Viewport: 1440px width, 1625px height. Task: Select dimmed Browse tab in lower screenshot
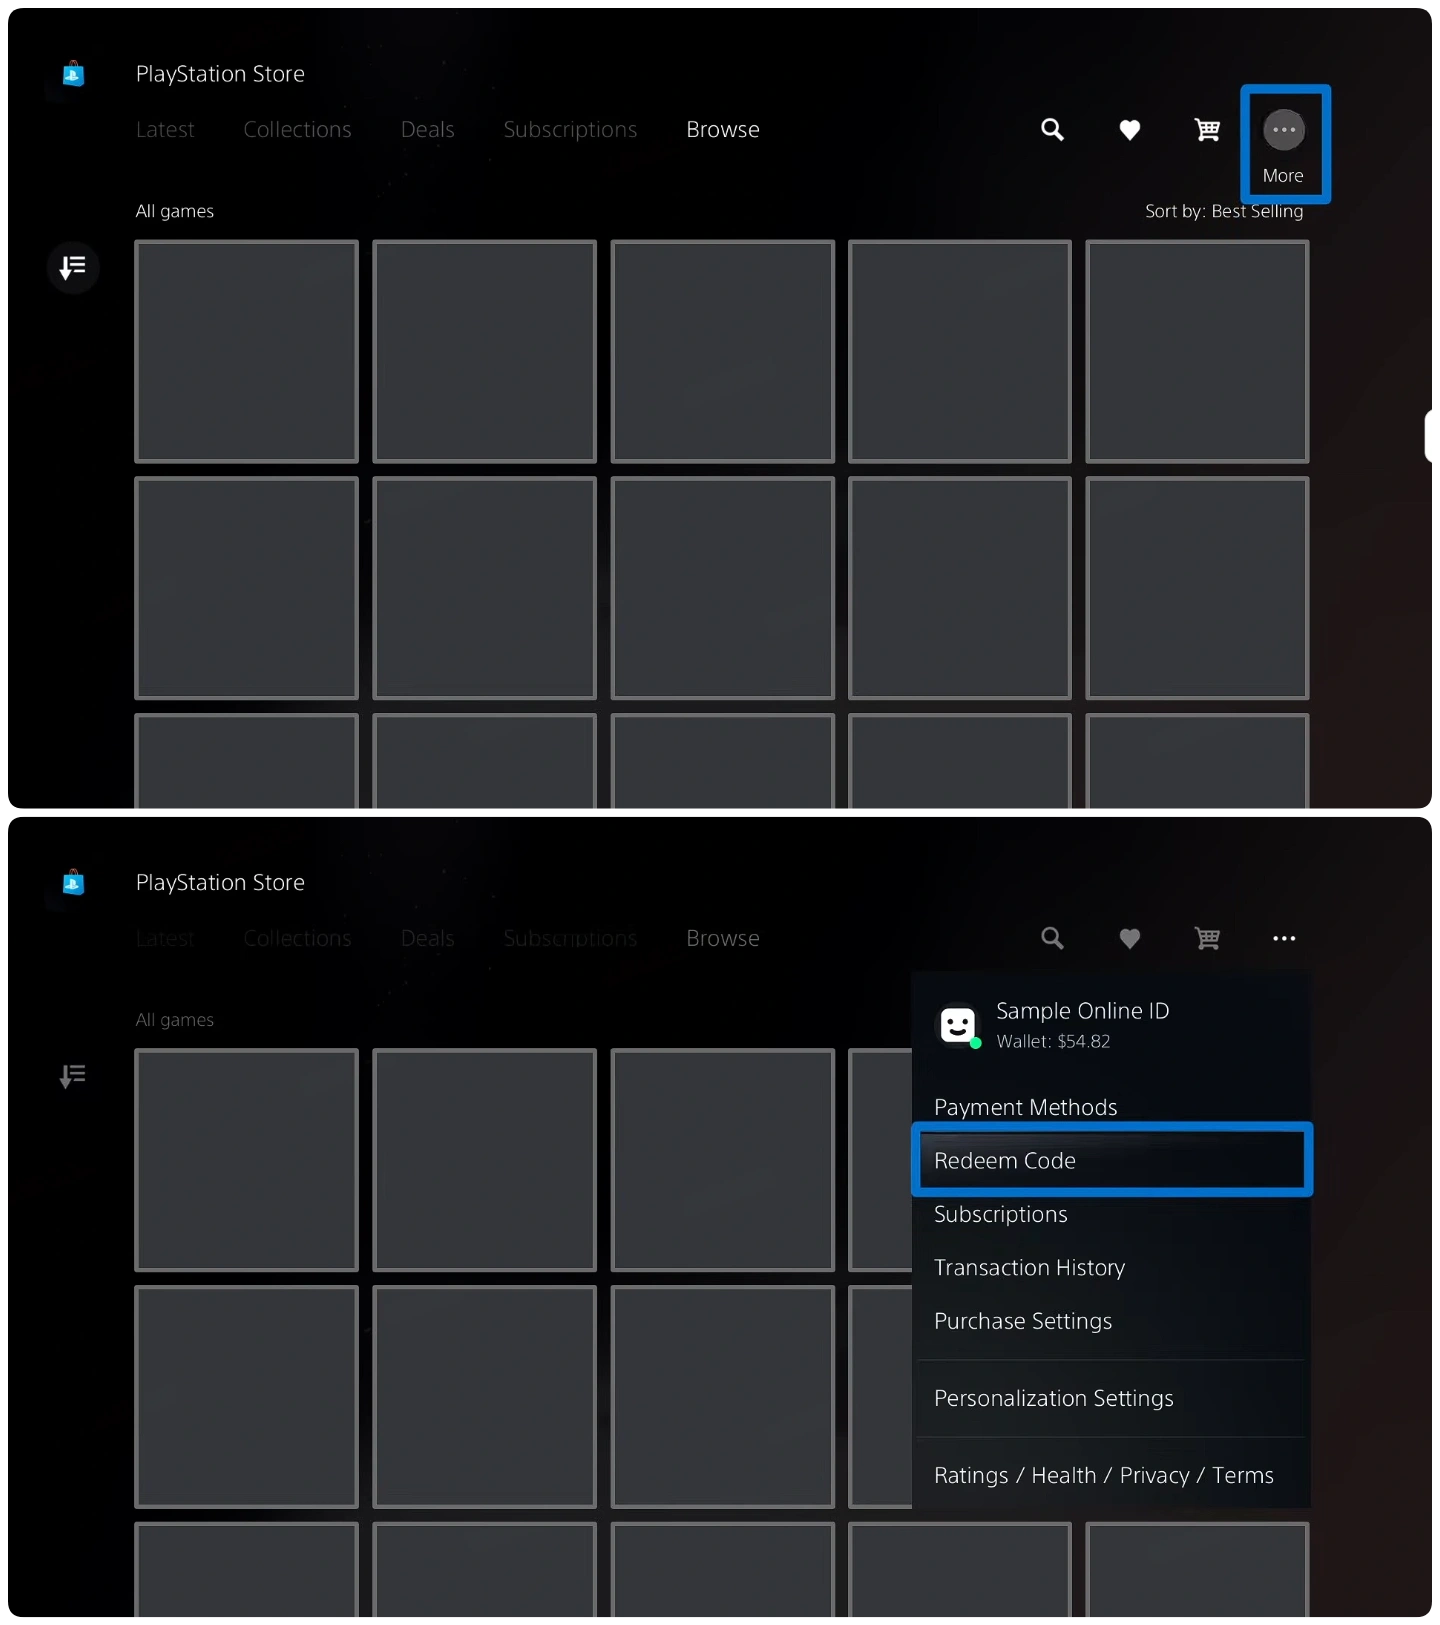click(723, 939)
